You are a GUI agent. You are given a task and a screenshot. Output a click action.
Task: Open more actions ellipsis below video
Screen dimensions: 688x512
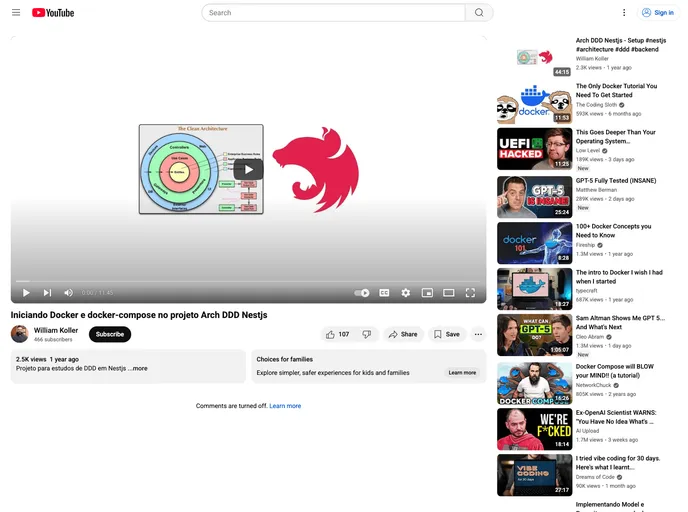(478, 334)
